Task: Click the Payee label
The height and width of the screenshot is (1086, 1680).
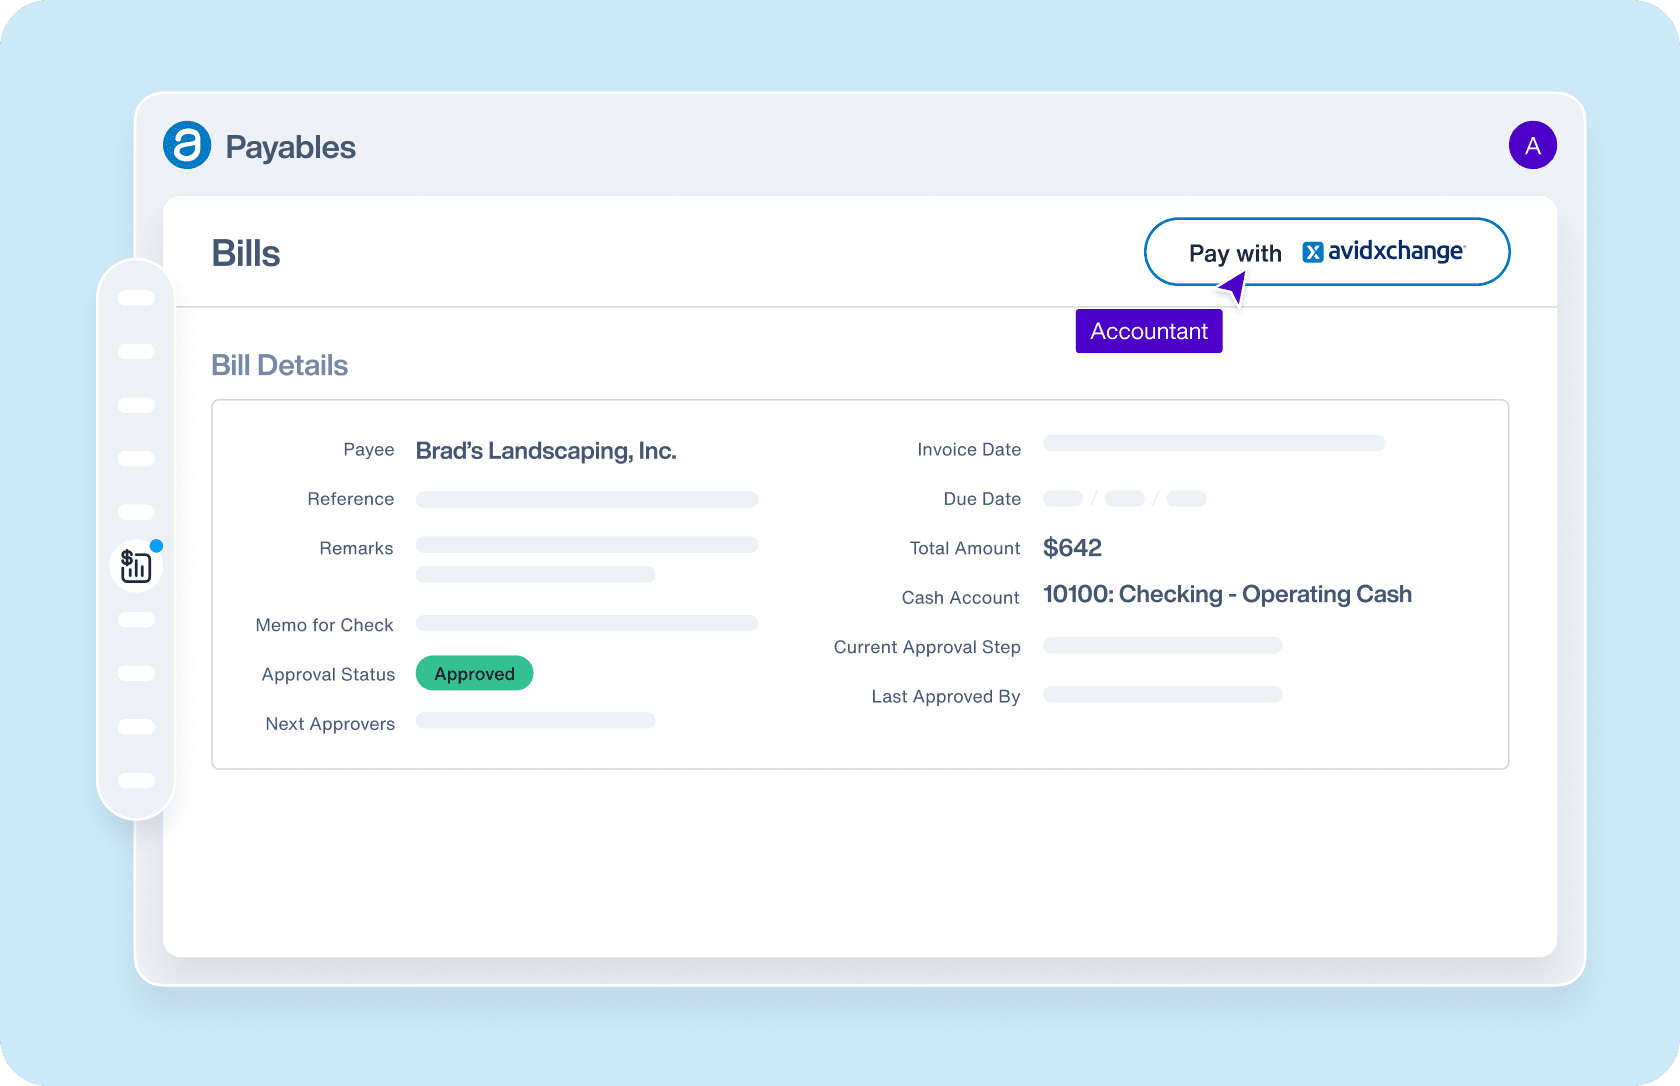Action: [x=368, y=450]
